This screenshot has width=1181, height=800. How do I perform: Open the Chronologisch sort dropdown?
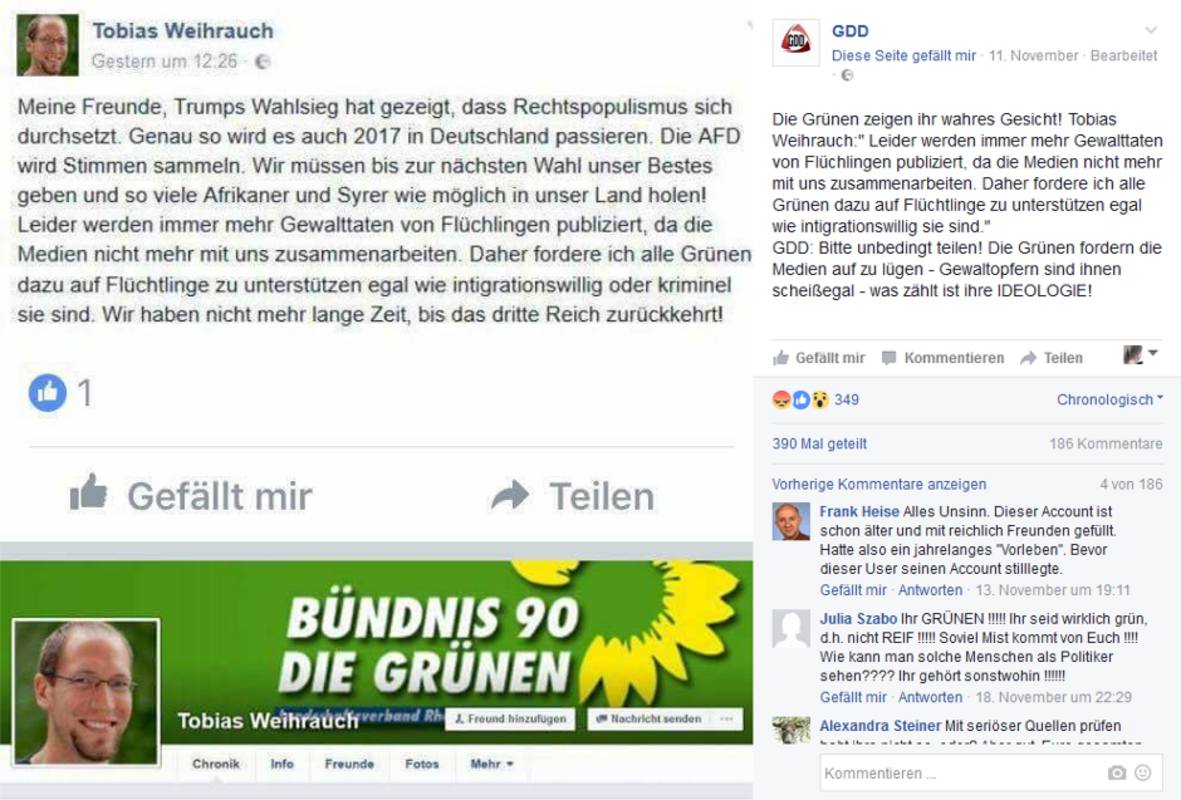(x=1109, y=399)
